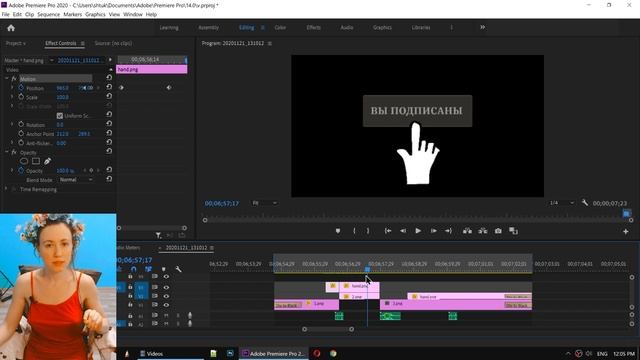Reset Anchor Point parameter
Screen dimensions: 640x360
(109, 133)
